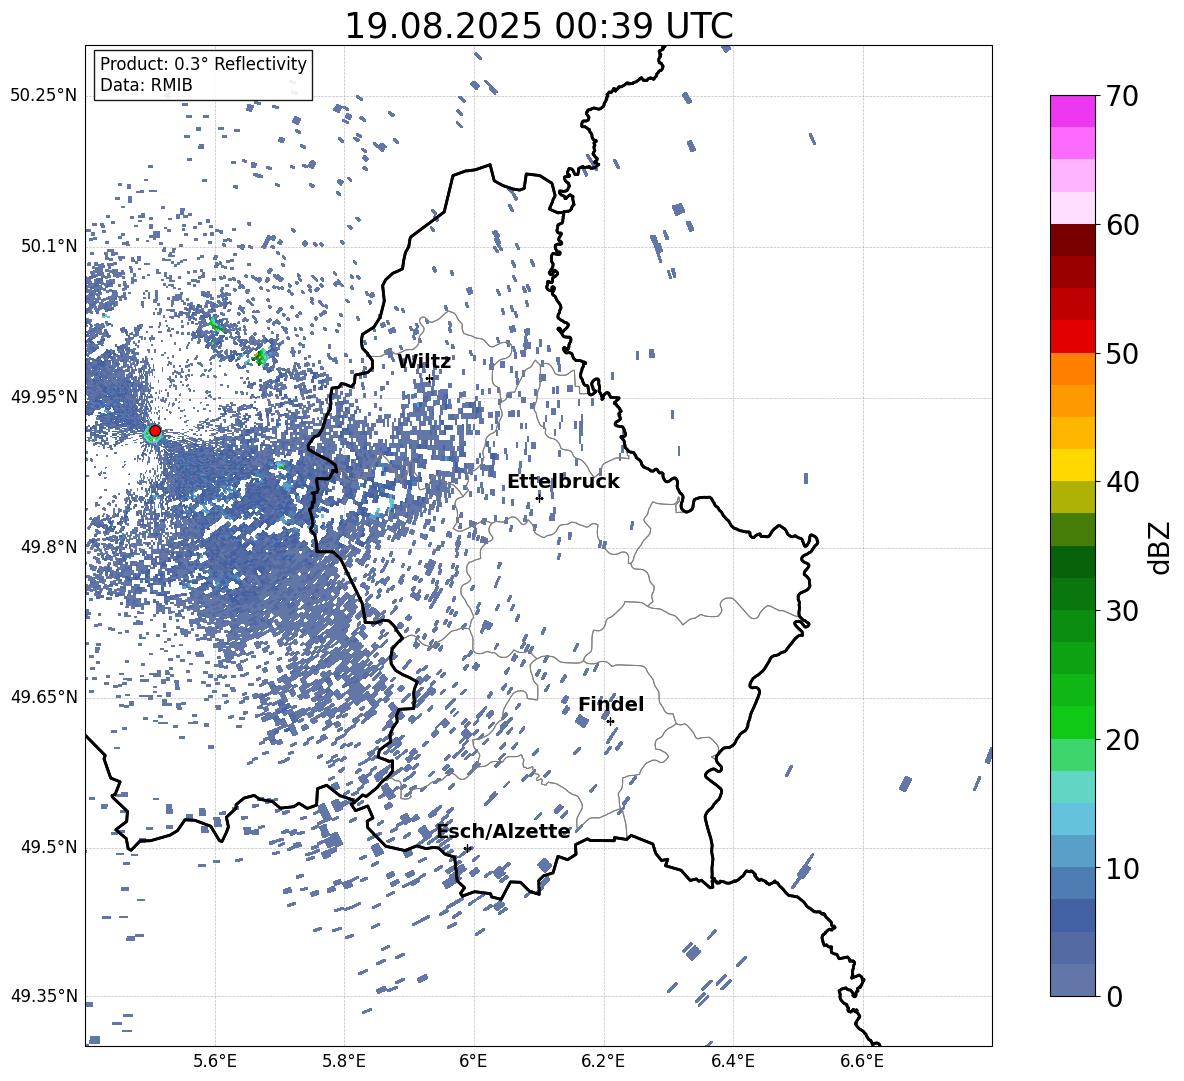Click the 49.65°N latitude label
The height and width of the screenshot is (1081, 1184).
pos(44,696)
